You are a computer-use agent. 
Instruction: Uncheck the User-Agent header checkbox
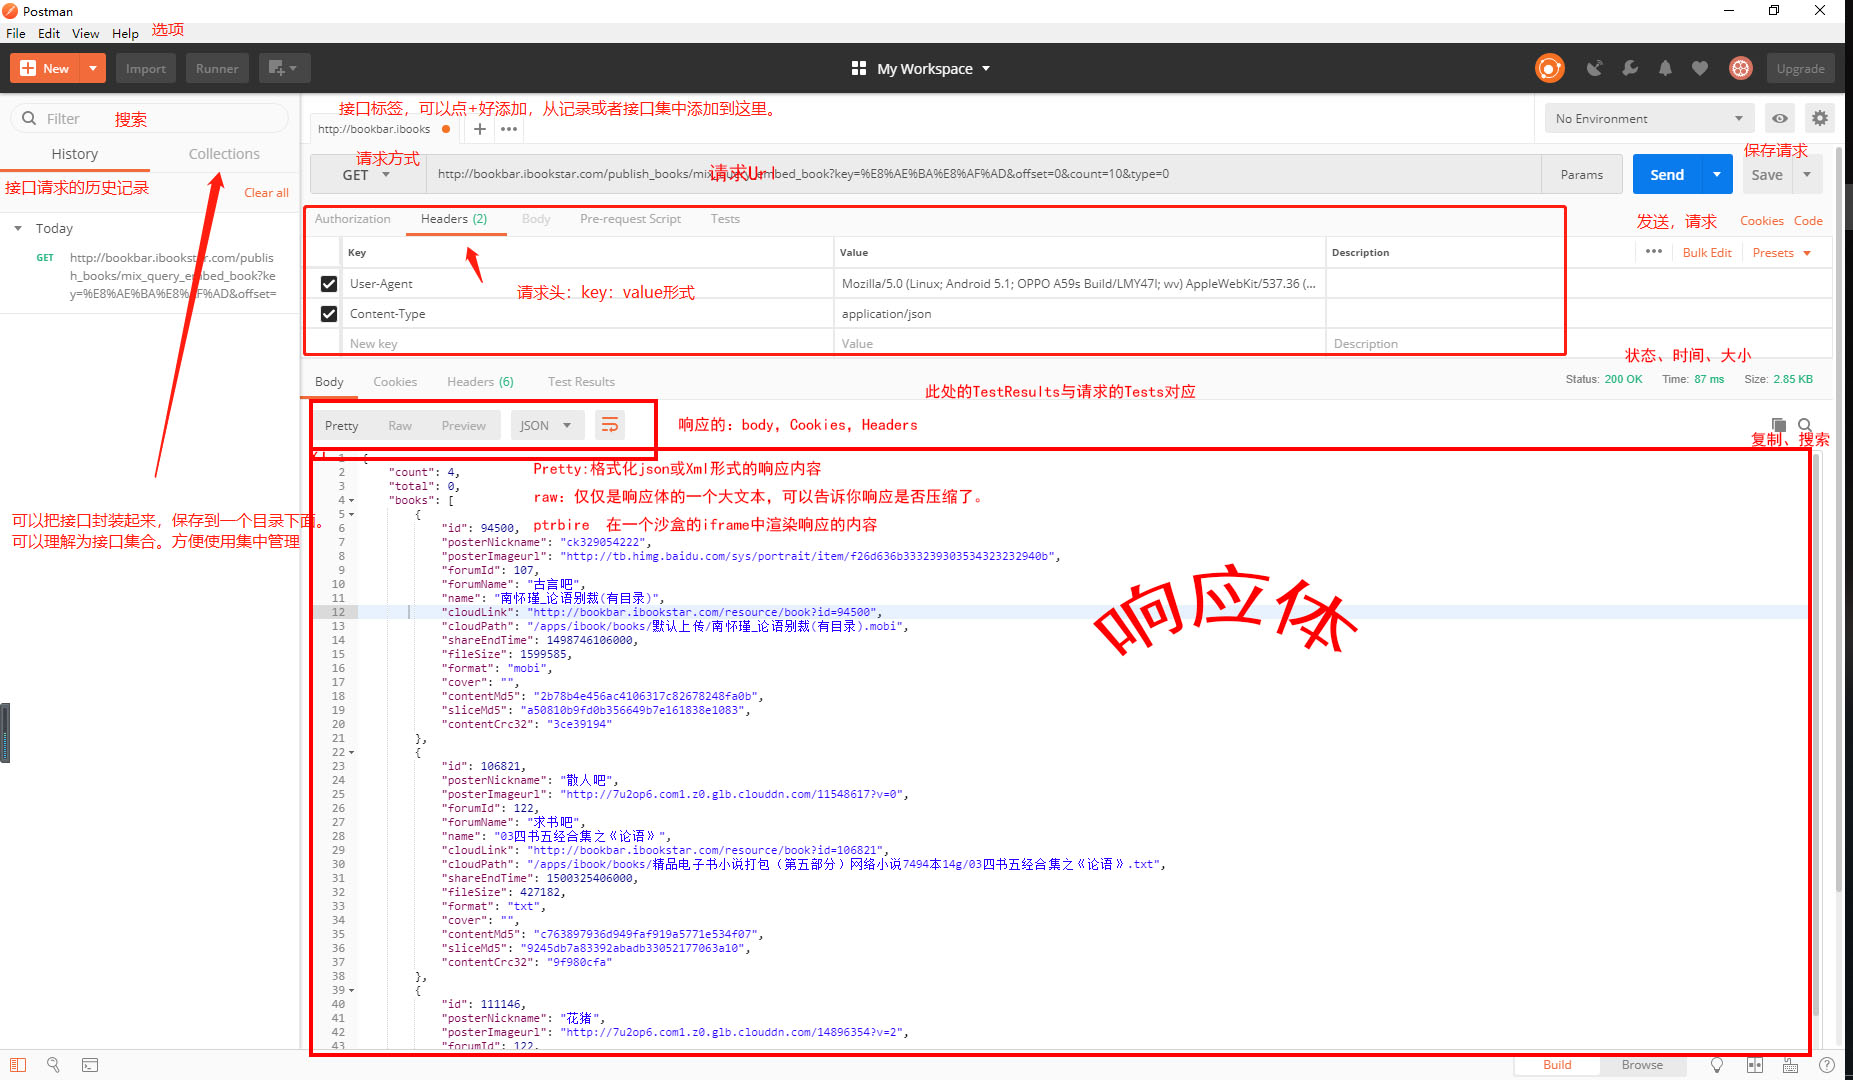(x=328, y=284)
